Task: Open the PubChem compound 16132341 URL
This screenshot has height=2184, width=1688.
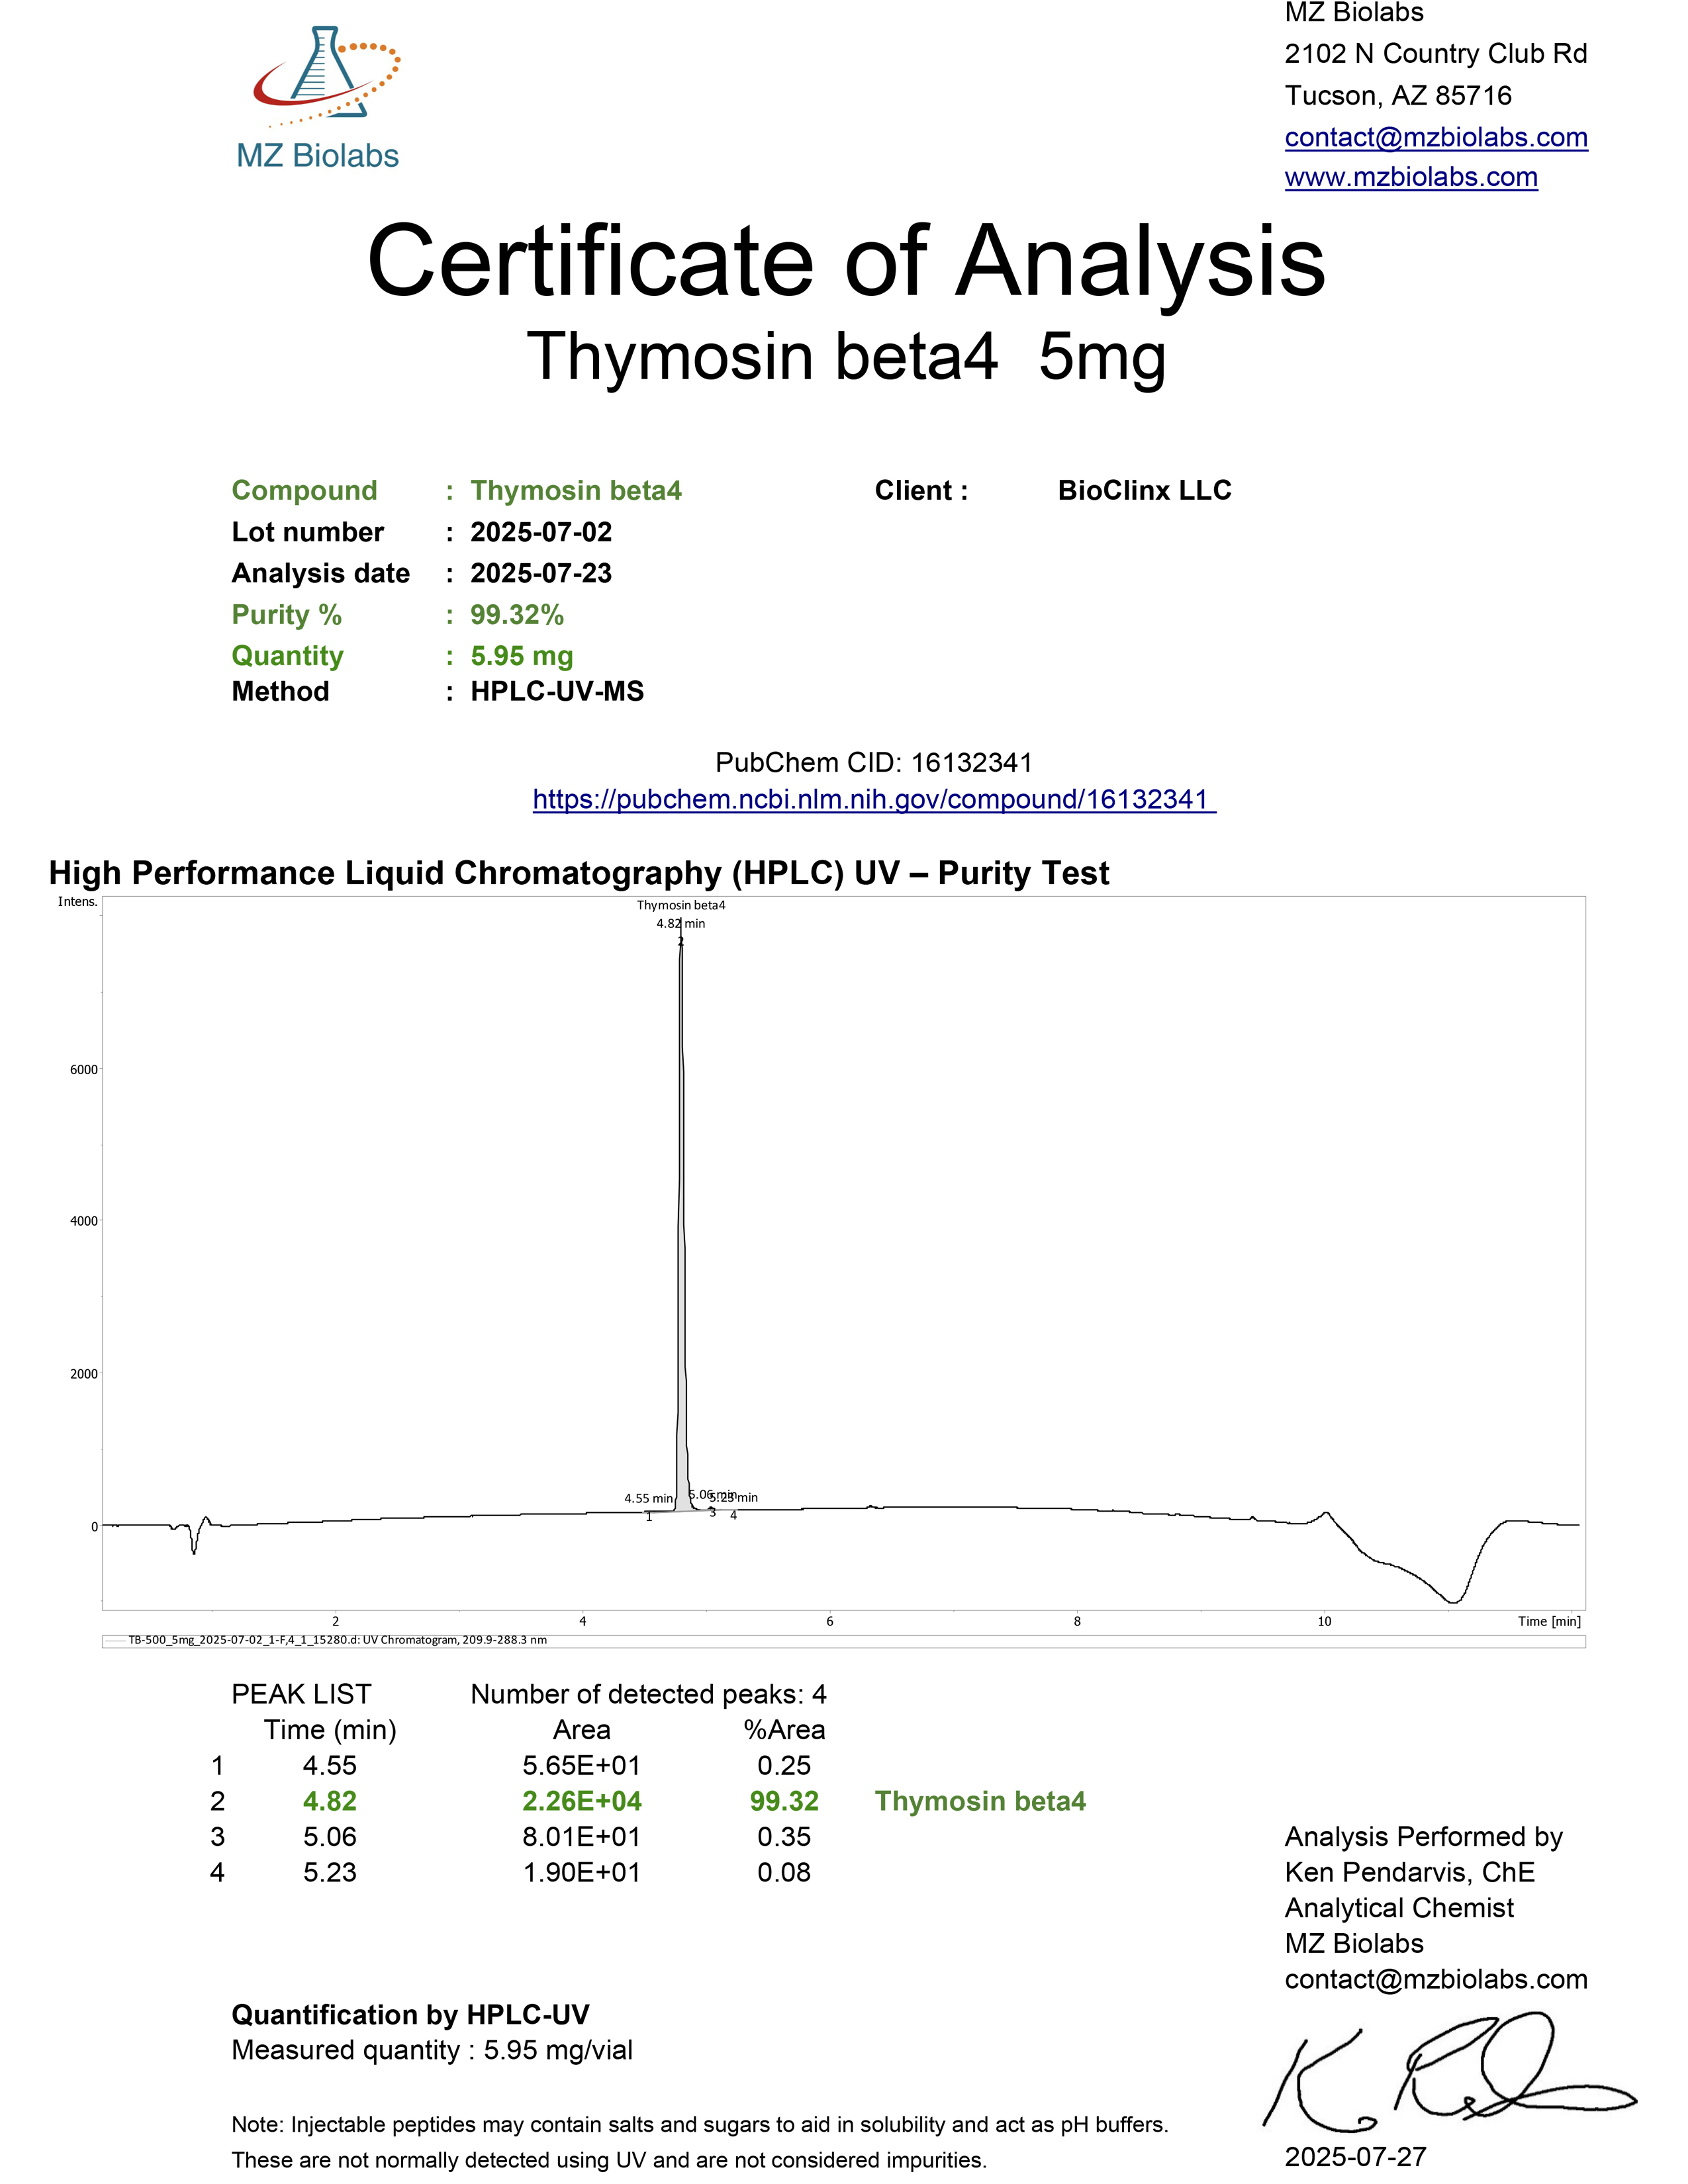Action: 873,799
